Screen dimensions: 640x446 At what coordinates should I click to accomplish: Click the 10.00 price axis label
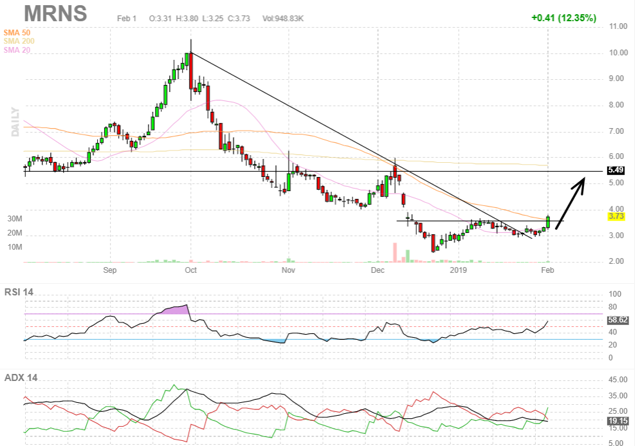coord(618,53)
